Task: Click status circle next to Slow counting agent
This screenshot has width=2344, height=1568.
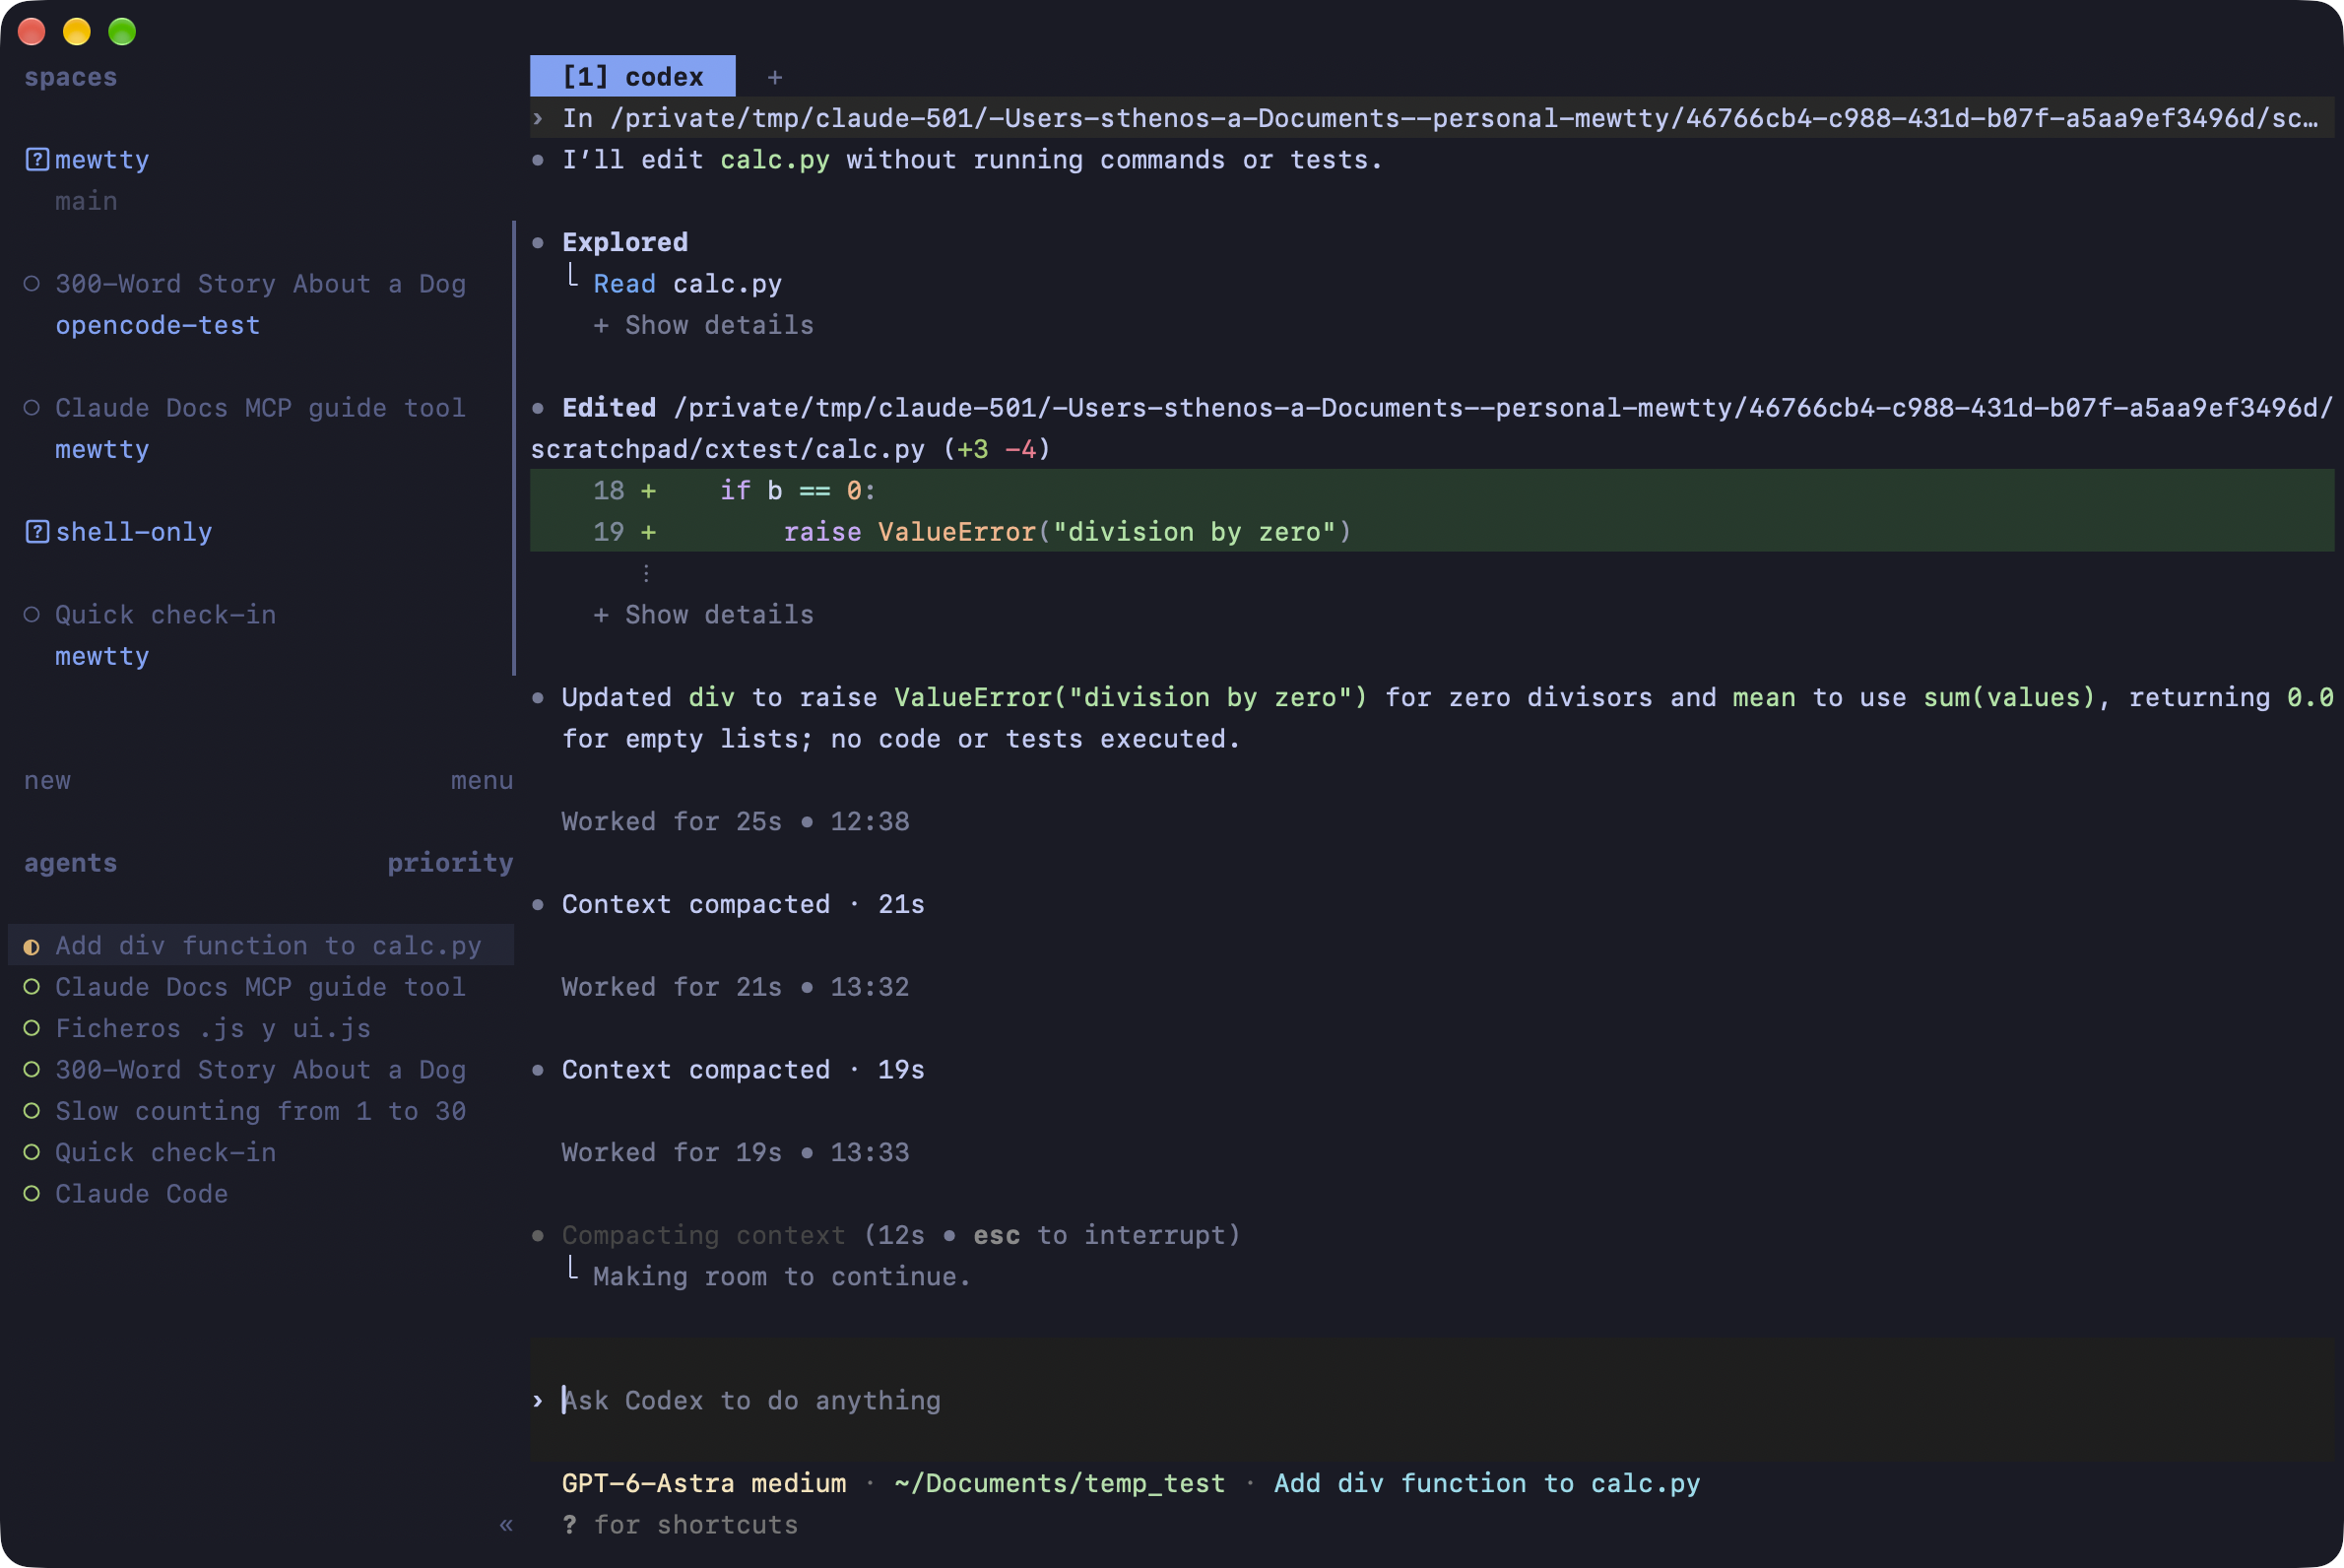Action: tap(32, 1111)
